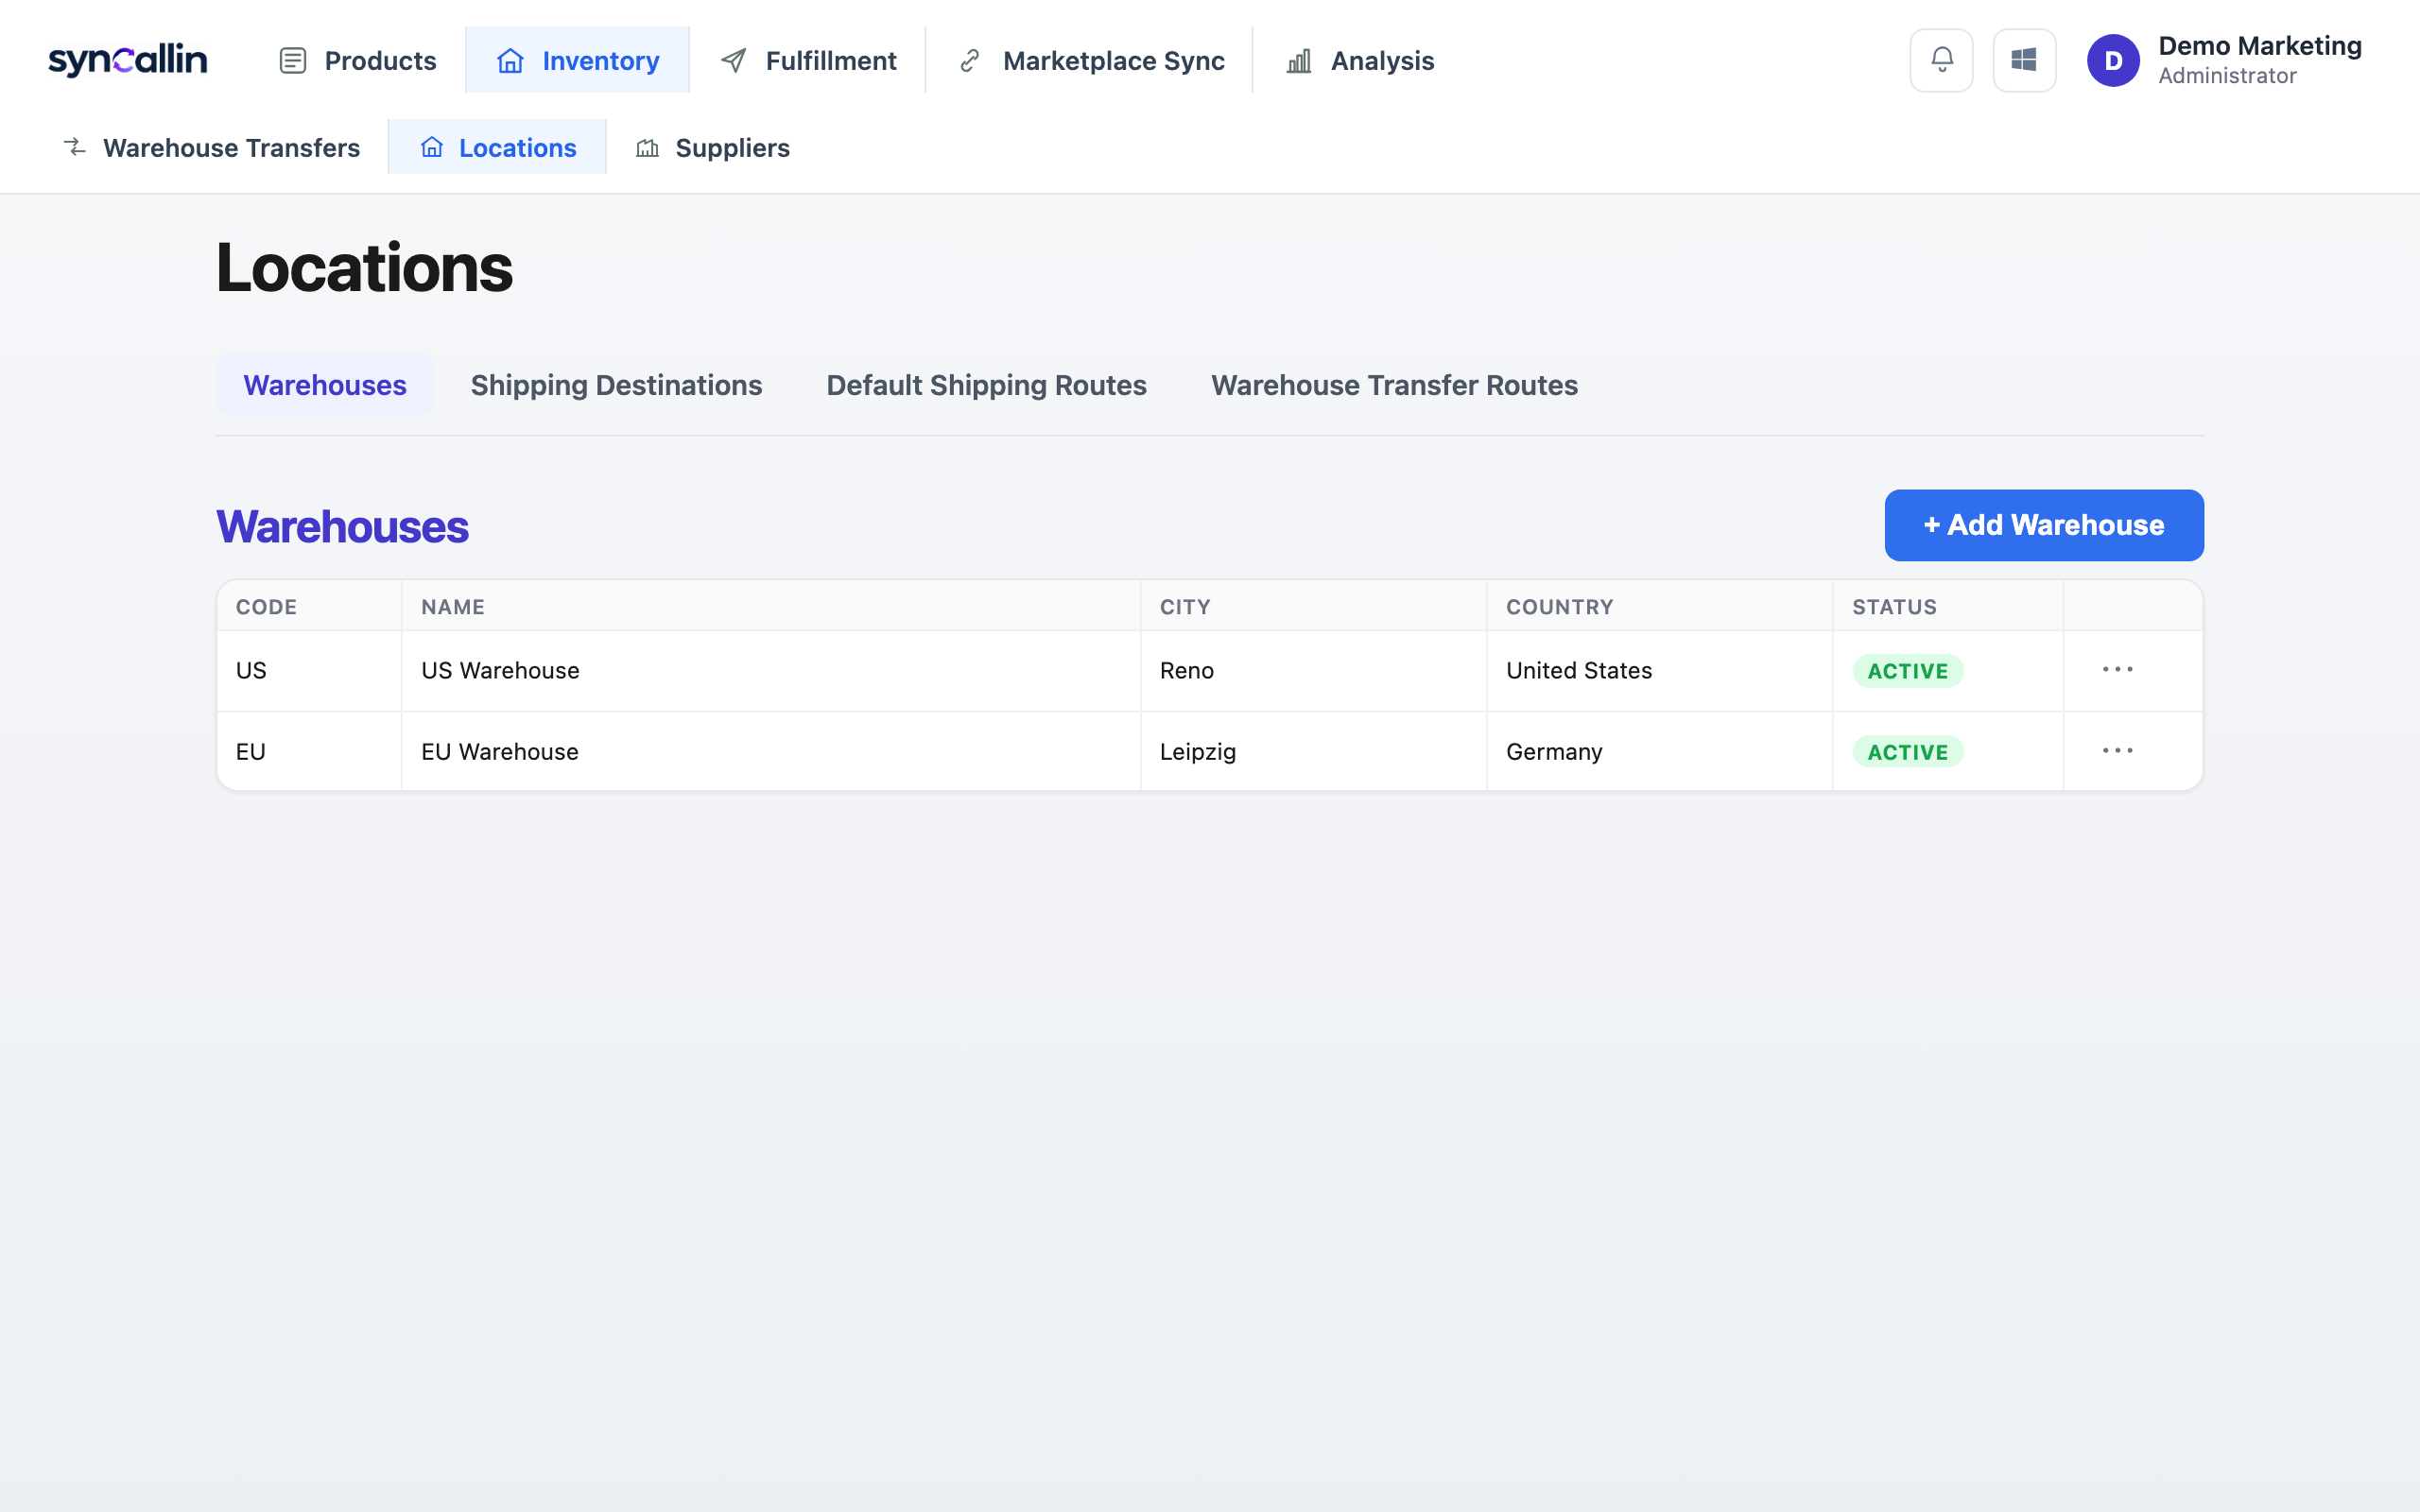
Task: Open Warehouse Transfers sub-navigation item
Action: 211,147
